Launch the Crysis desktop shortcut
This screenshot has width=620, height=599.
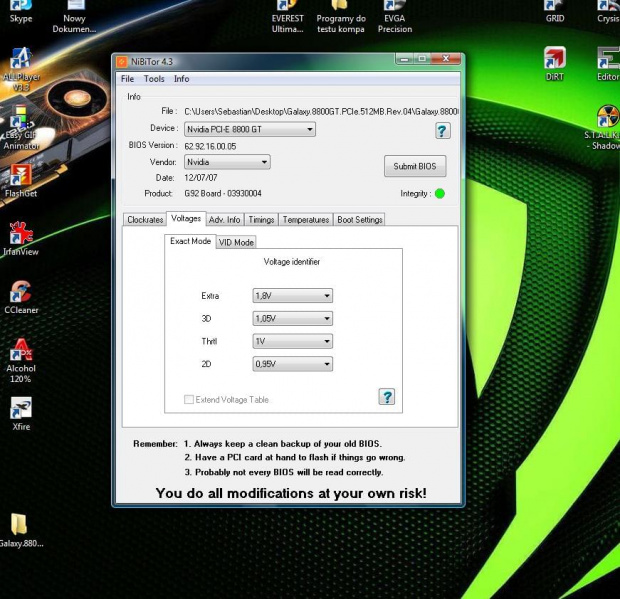[608, 11]
